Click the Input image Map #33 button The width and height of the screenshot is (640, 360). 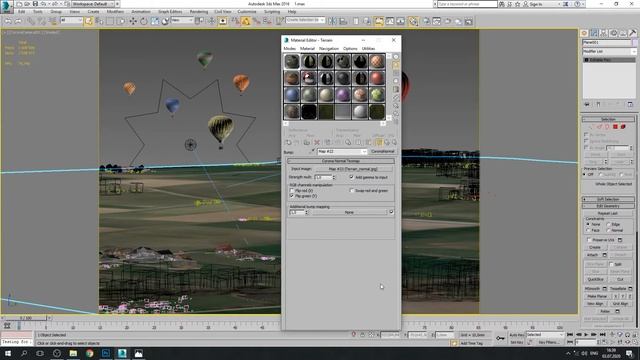(353, 169)
